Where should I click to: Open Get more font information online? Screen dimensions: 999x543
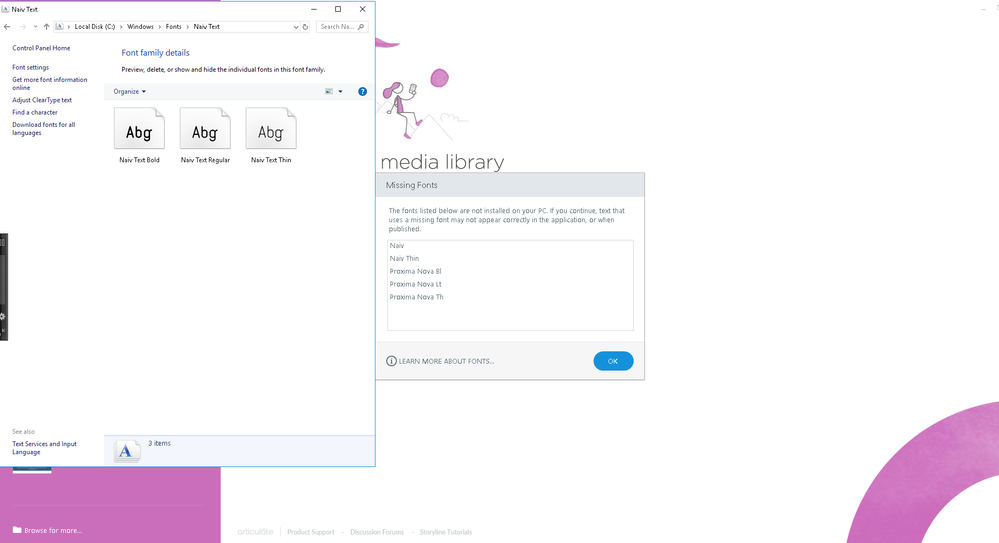[50, 83]
